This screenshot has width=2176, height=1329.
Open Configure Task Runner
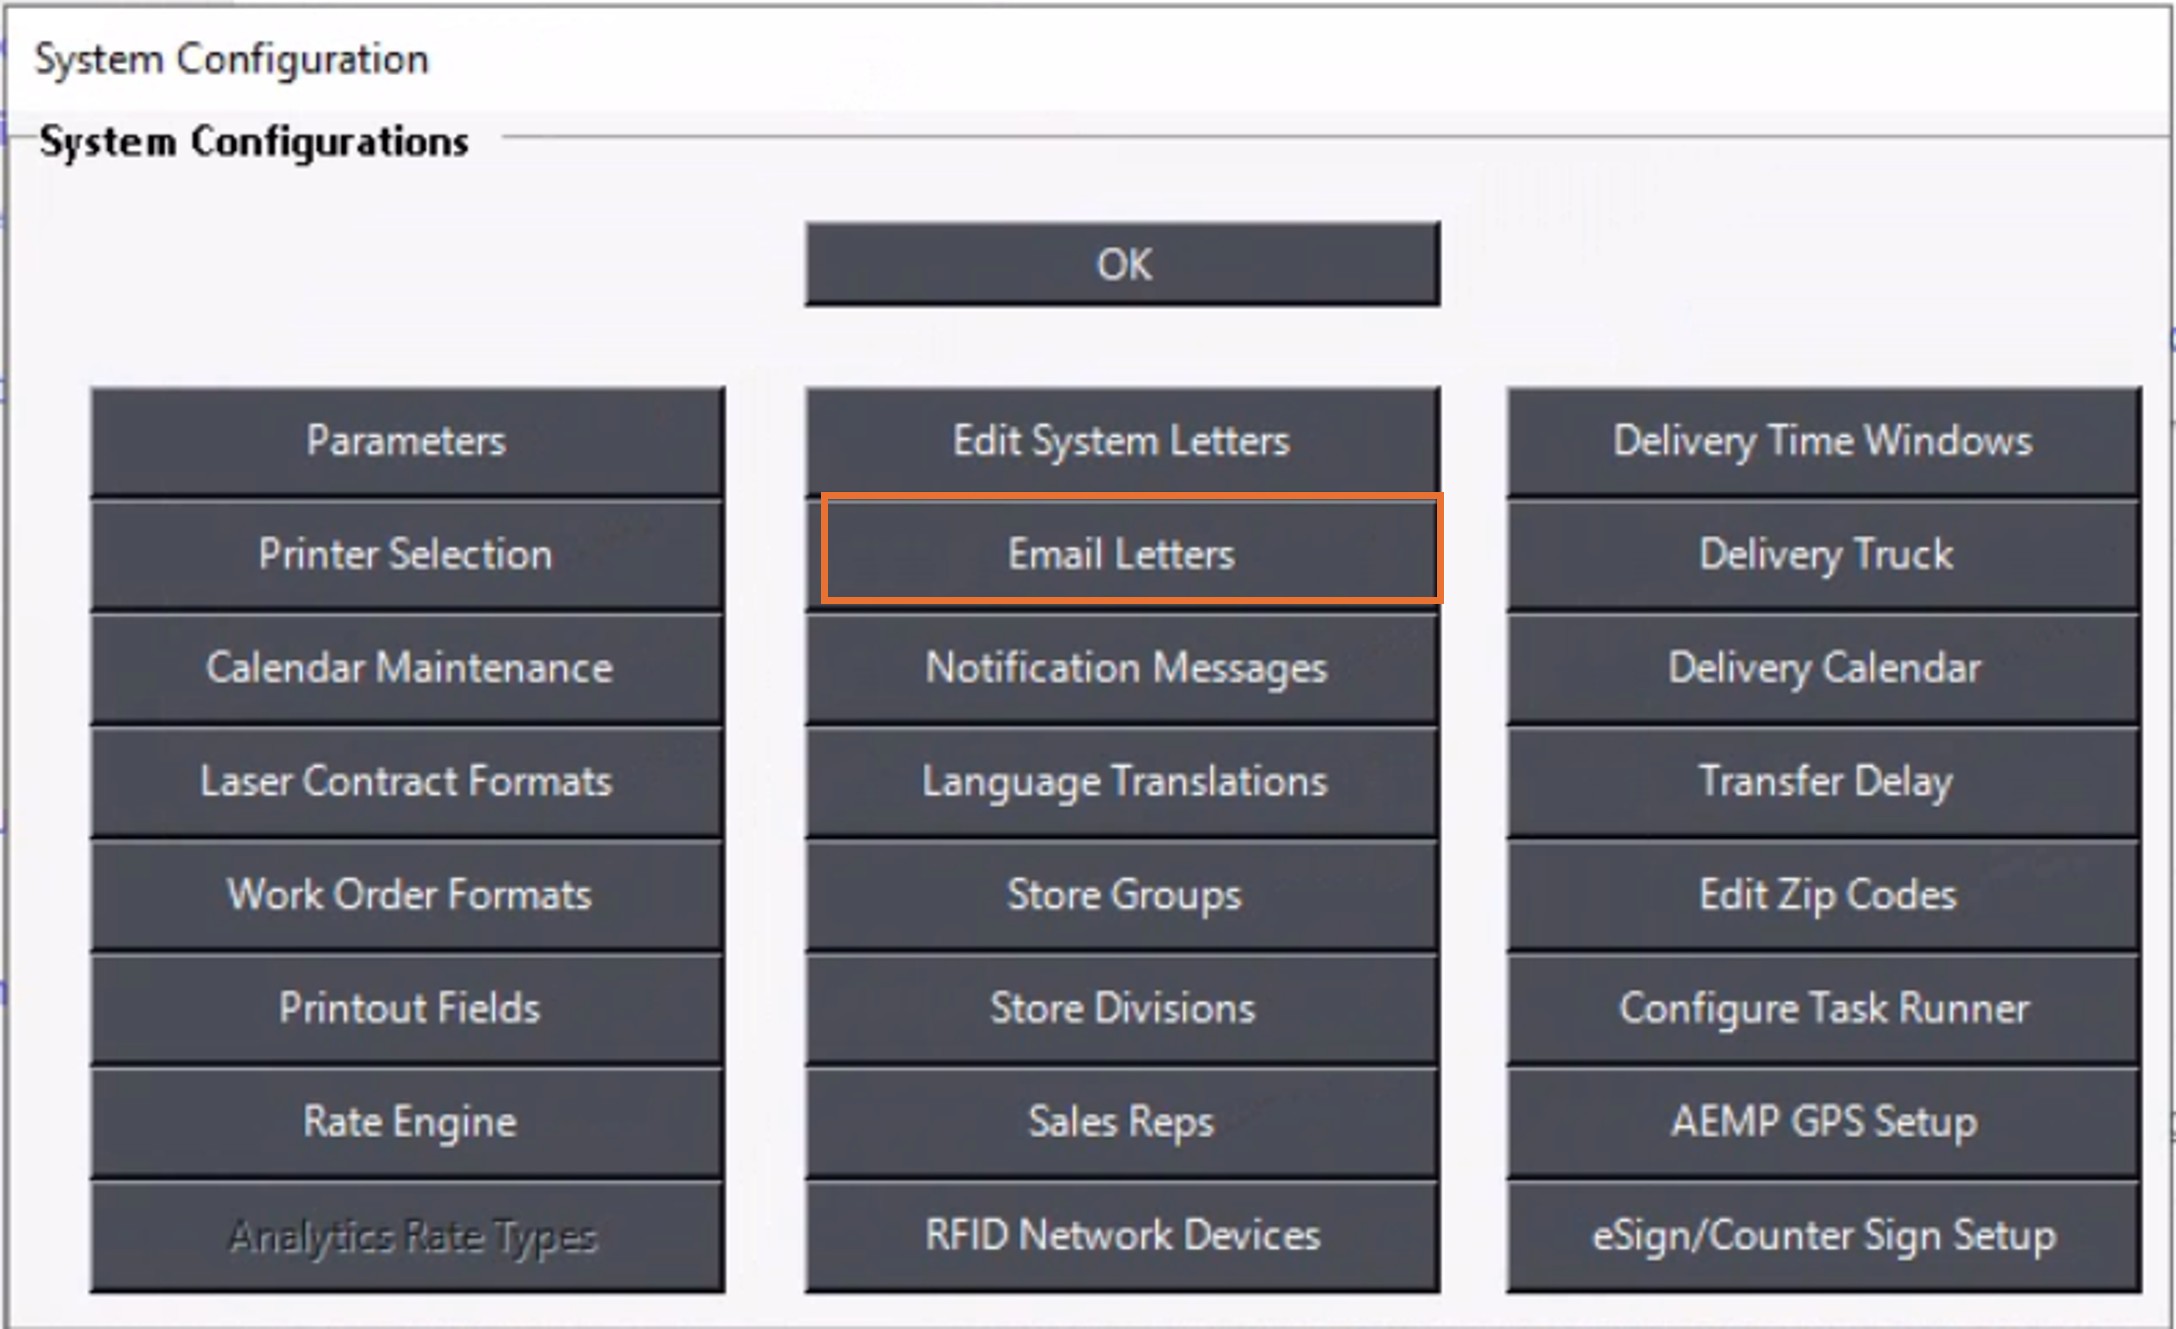coord(1823,1008)
